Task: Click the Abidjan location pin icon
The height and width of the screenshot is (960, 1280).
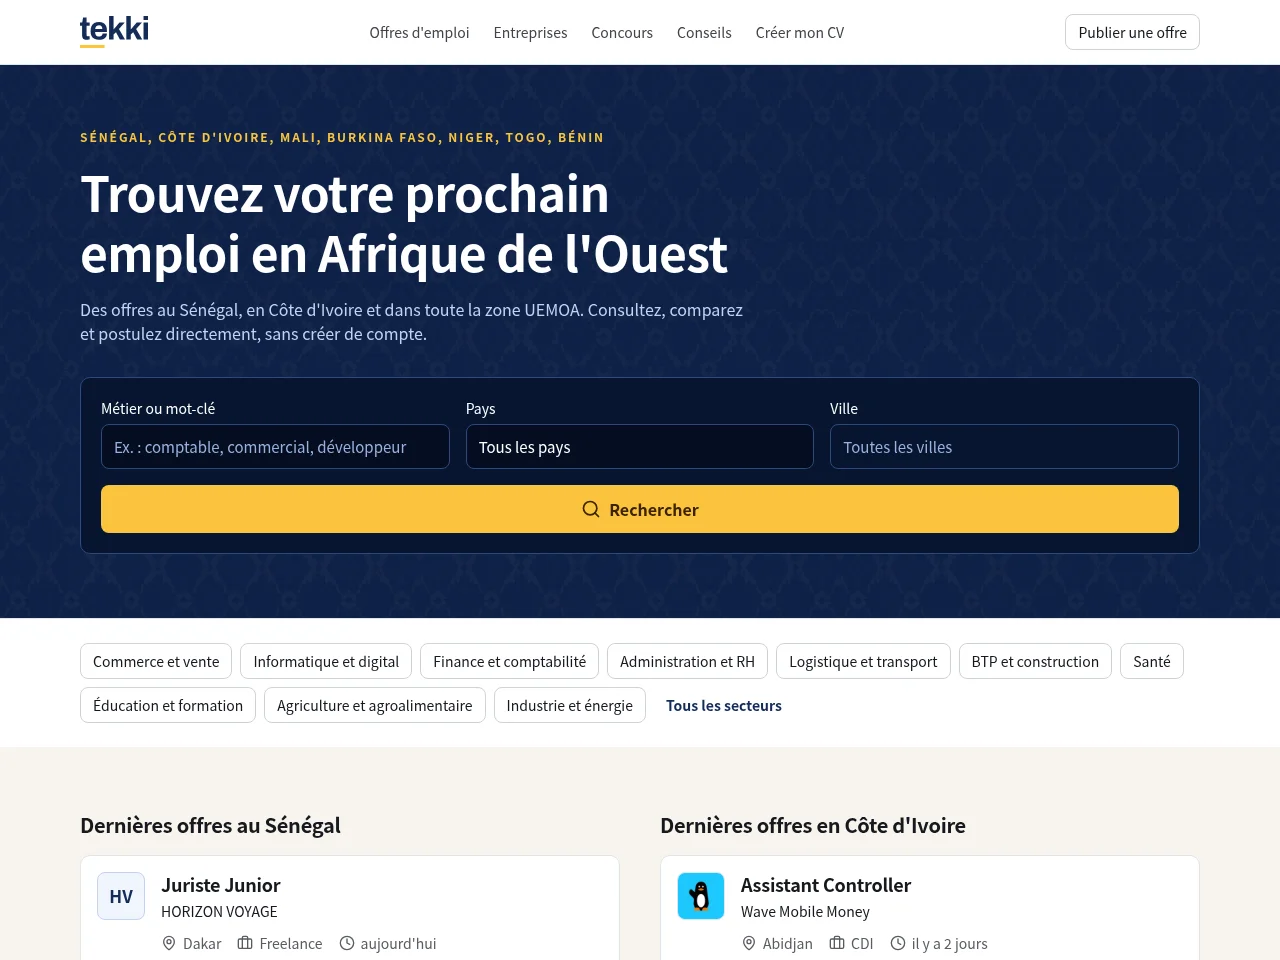Action: 749,943
